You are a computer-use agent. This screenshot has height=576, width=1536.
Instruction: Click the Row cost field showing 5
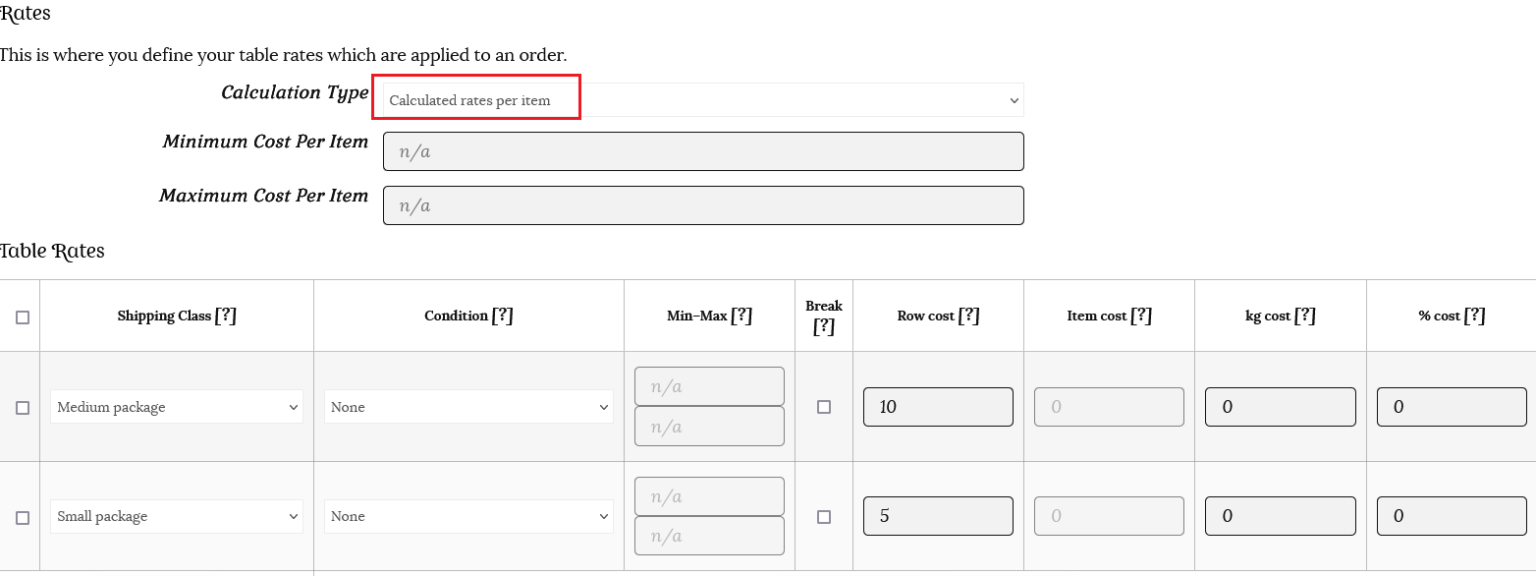click(x=938, y=516)
